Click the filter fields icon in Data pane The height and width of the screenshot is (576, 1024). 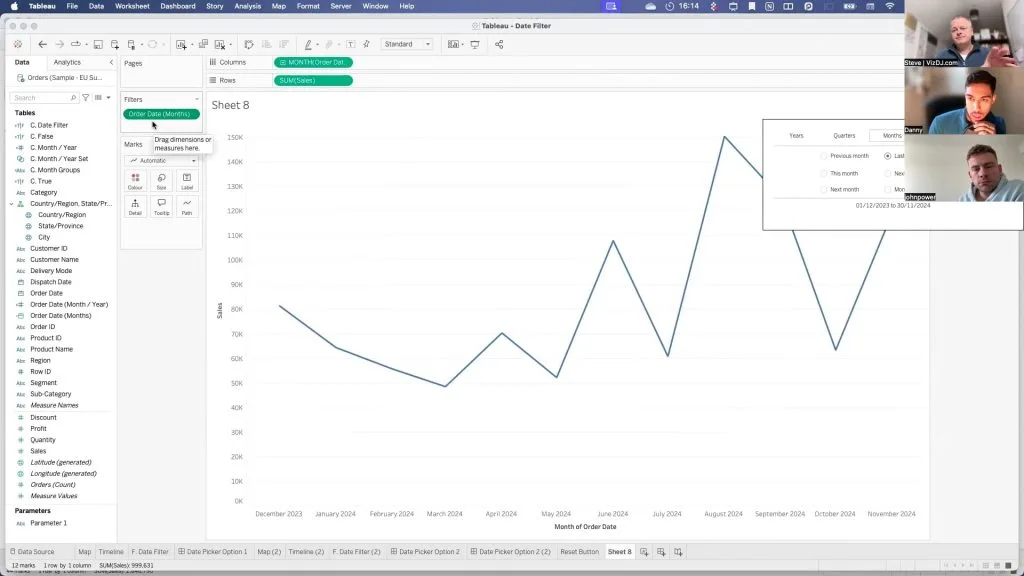click(x=86, y=97)
